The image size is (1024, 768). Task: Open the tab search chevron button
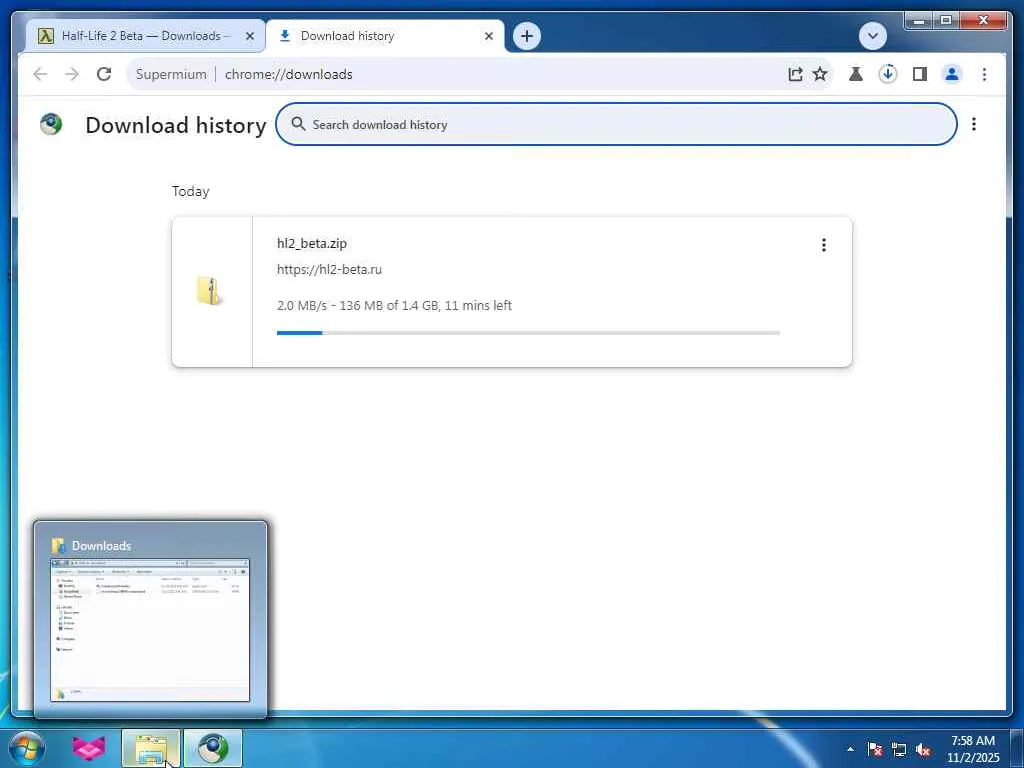pos(872,36)
